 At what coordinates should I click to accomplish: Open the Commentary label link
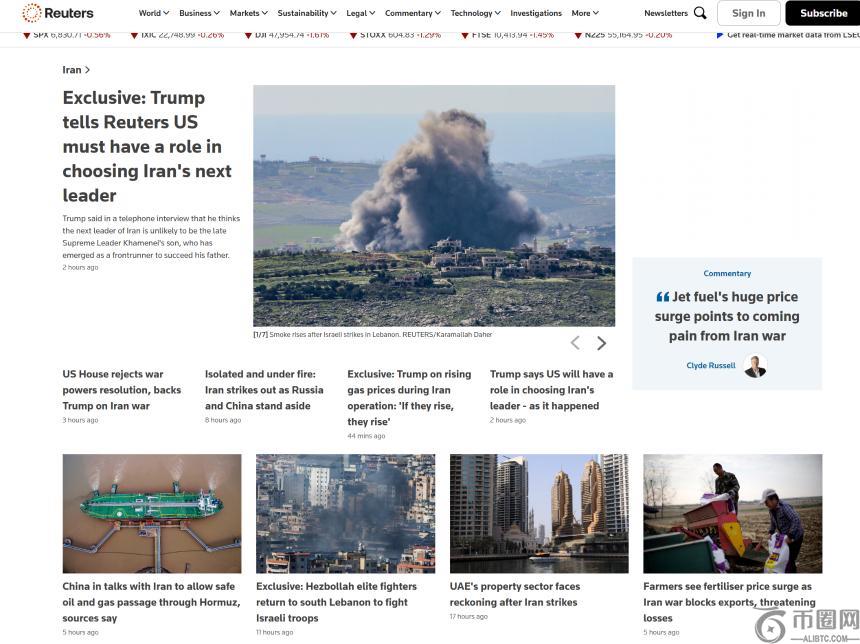[x=727, y=273]
